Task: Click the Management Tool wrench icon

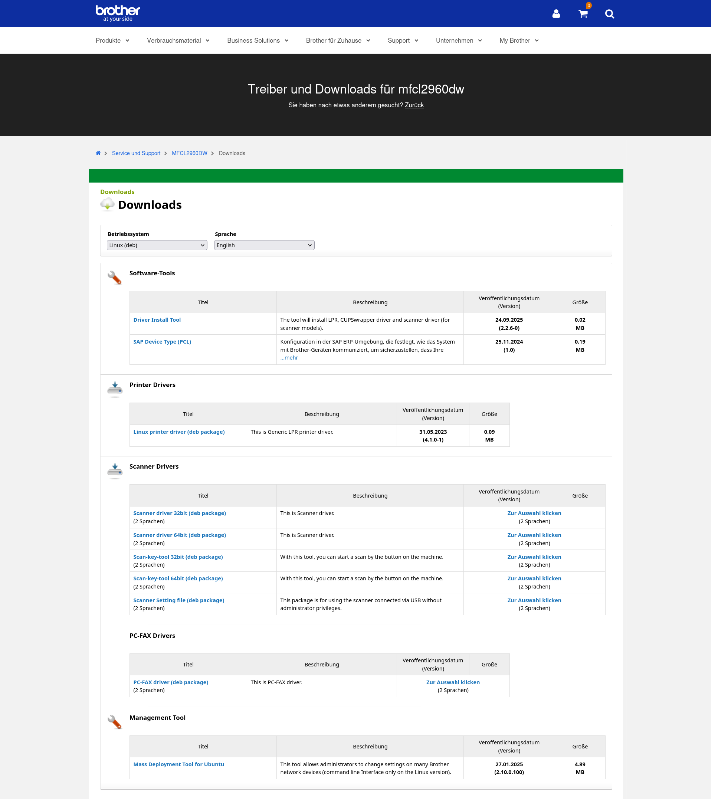Action: point(115,722)
